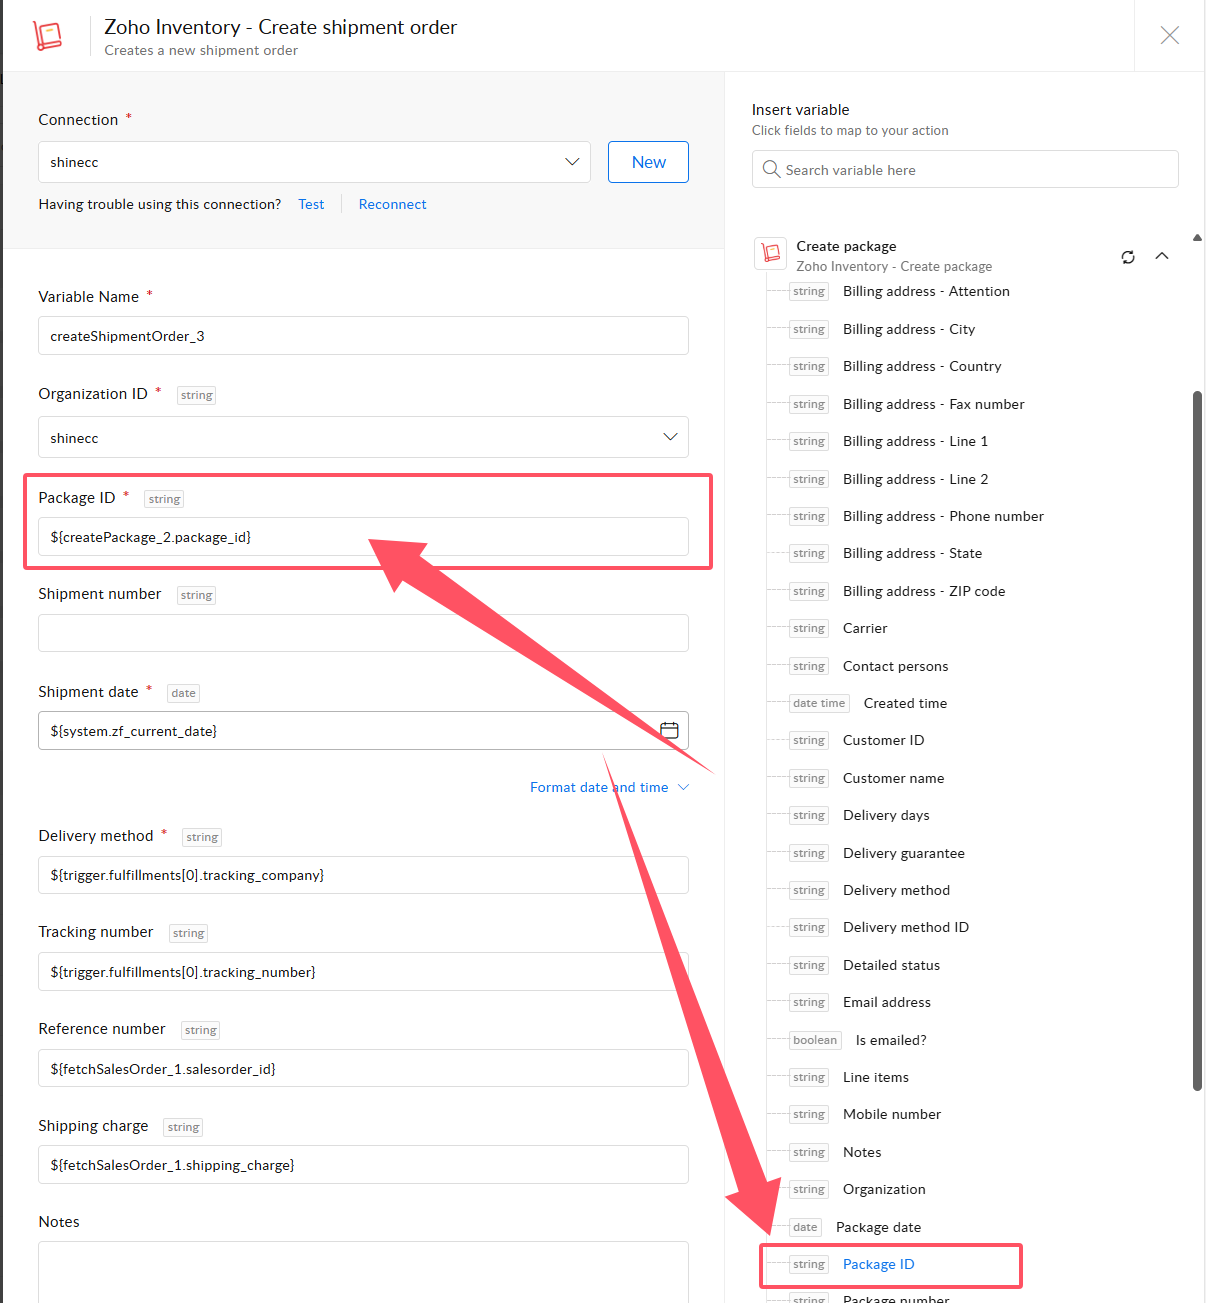1206x1303 pixels.
Task: Open the Organization ID dropdown
Action: point(363,437)
